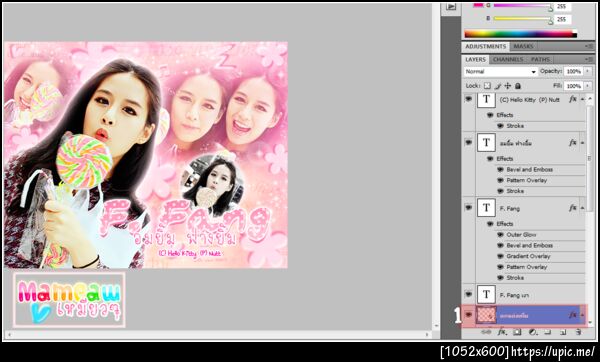
Task: Enable Lock position icon
Action: [x=508, y=86]
